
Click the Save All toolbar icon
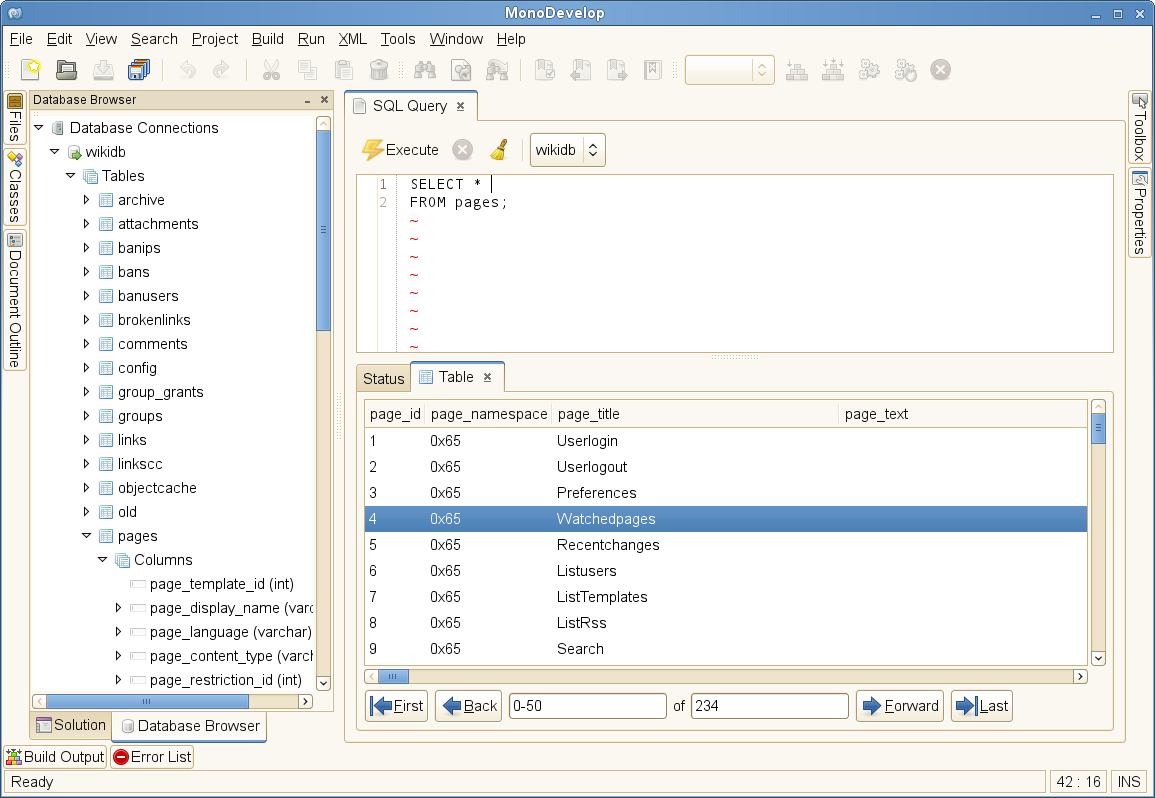coord(138,70)
